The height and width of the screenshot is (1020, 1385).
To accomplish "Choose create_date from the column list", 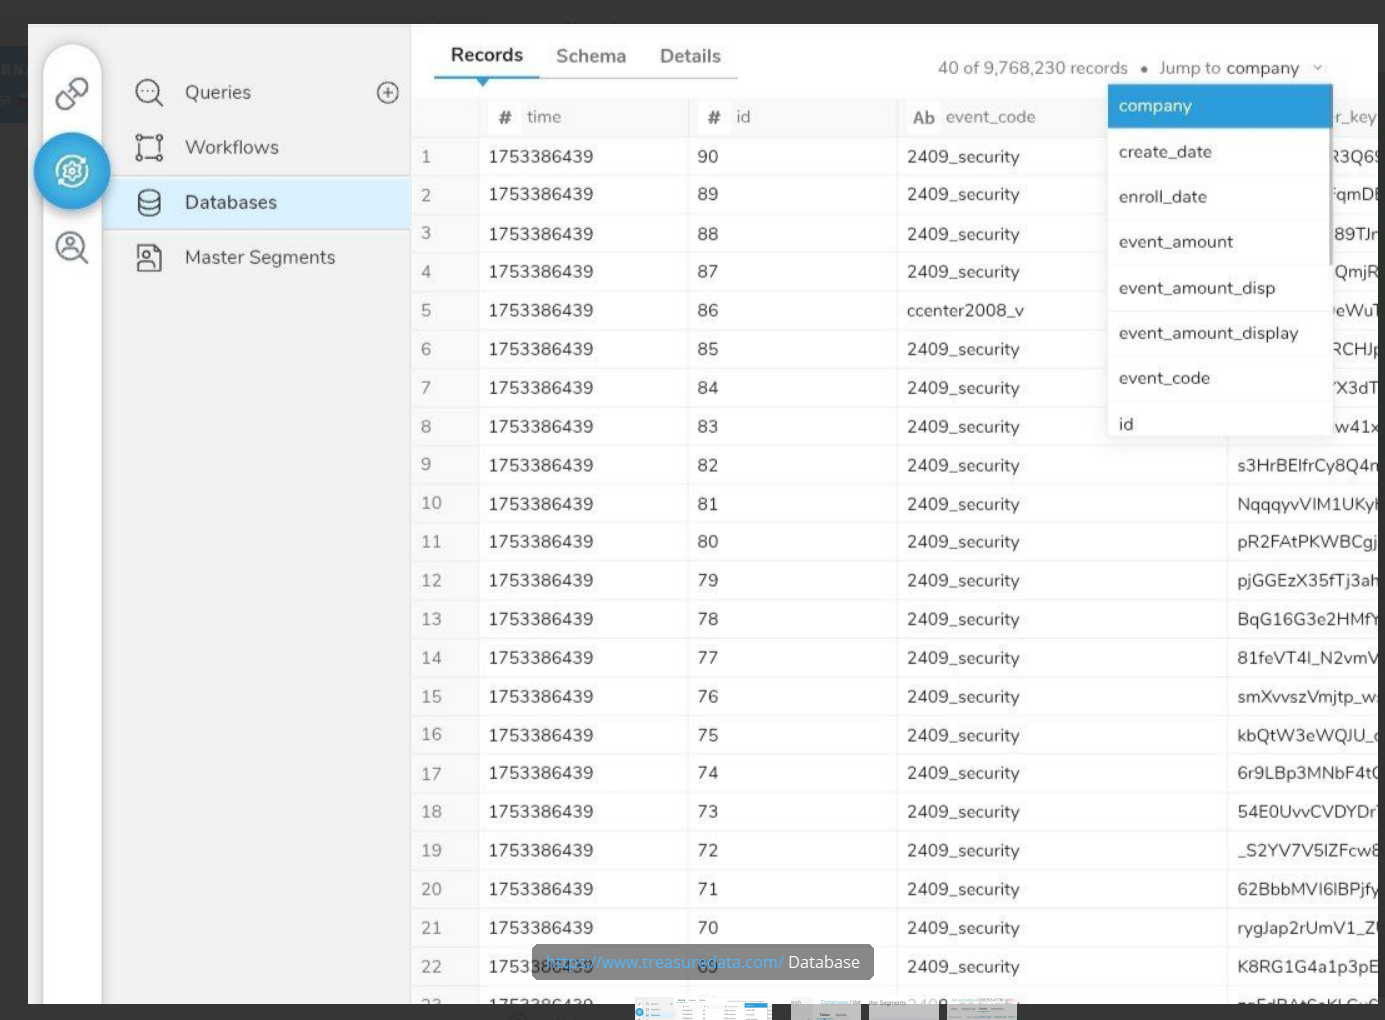I will (1165, 152).
